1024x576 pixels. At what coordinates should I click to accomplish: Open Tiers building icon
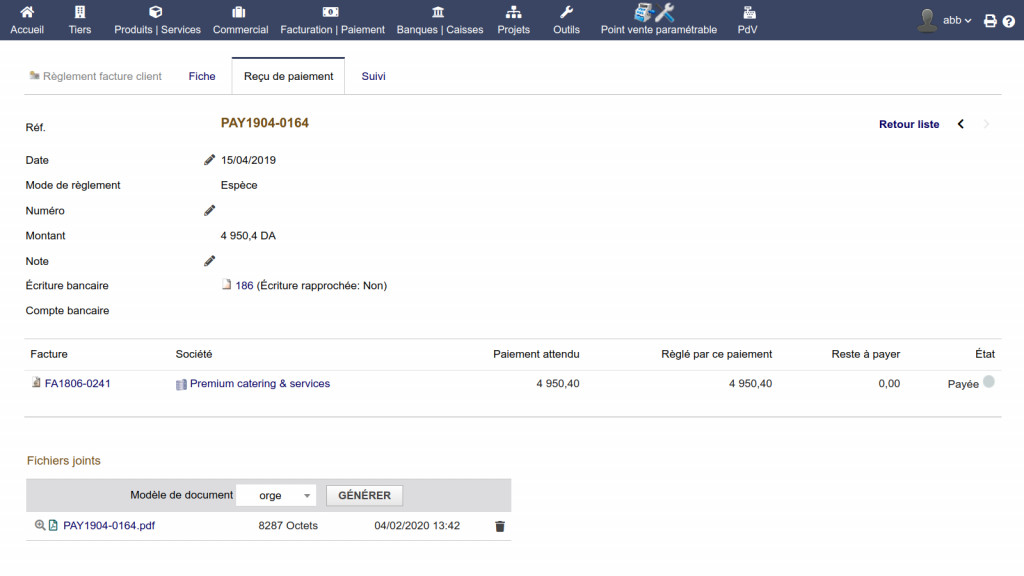[80, 12]
